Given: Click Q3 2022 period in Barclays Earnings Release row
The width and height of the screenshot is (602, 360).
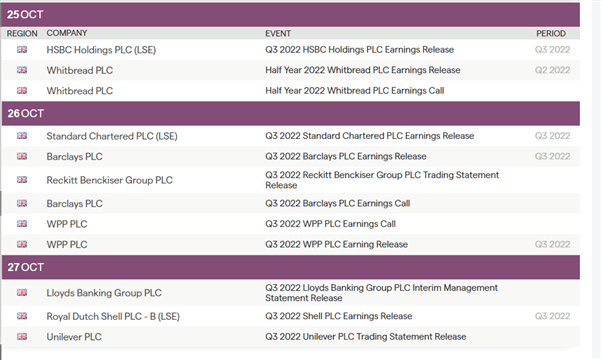Looking at the screenshot, I should pos(552,156).
